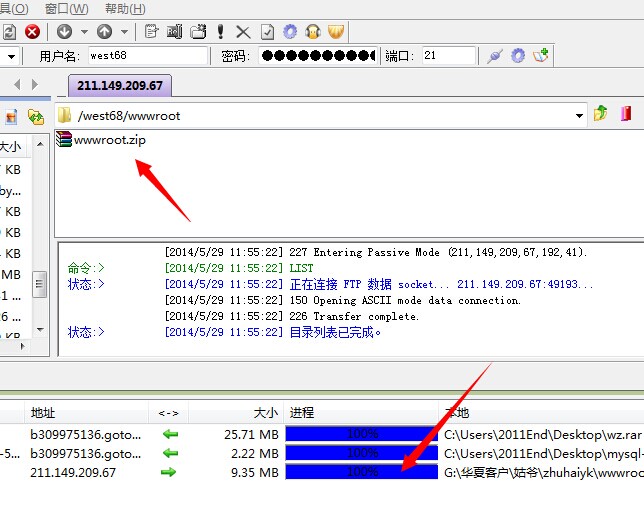Click the right tab navigation arrow
Viewport: 644px width, 531px height.
[x=35, y=85]
